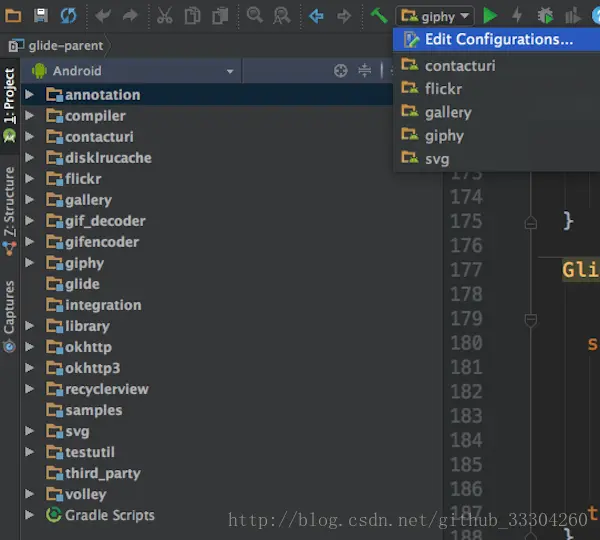Click the Replace magnifier icon

tap(282, 16)
